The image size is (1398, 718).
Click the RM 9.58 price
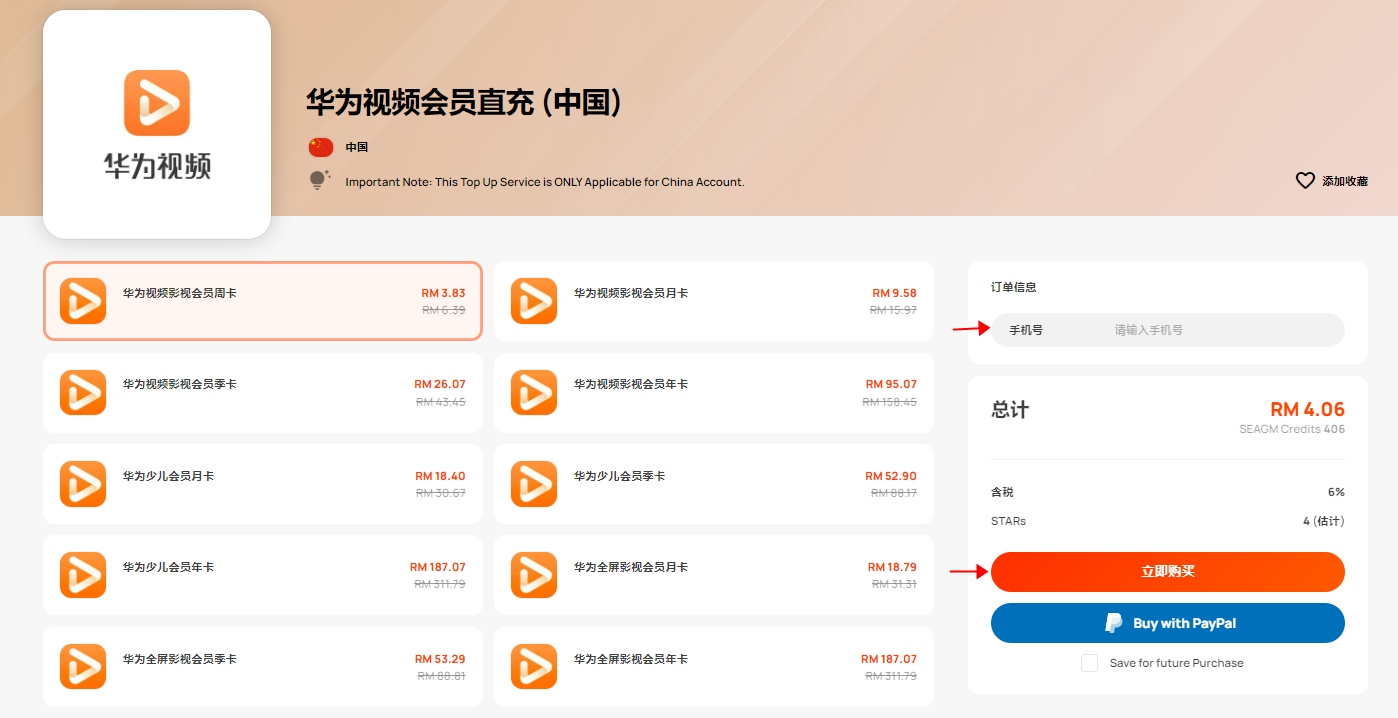point(894,293)
